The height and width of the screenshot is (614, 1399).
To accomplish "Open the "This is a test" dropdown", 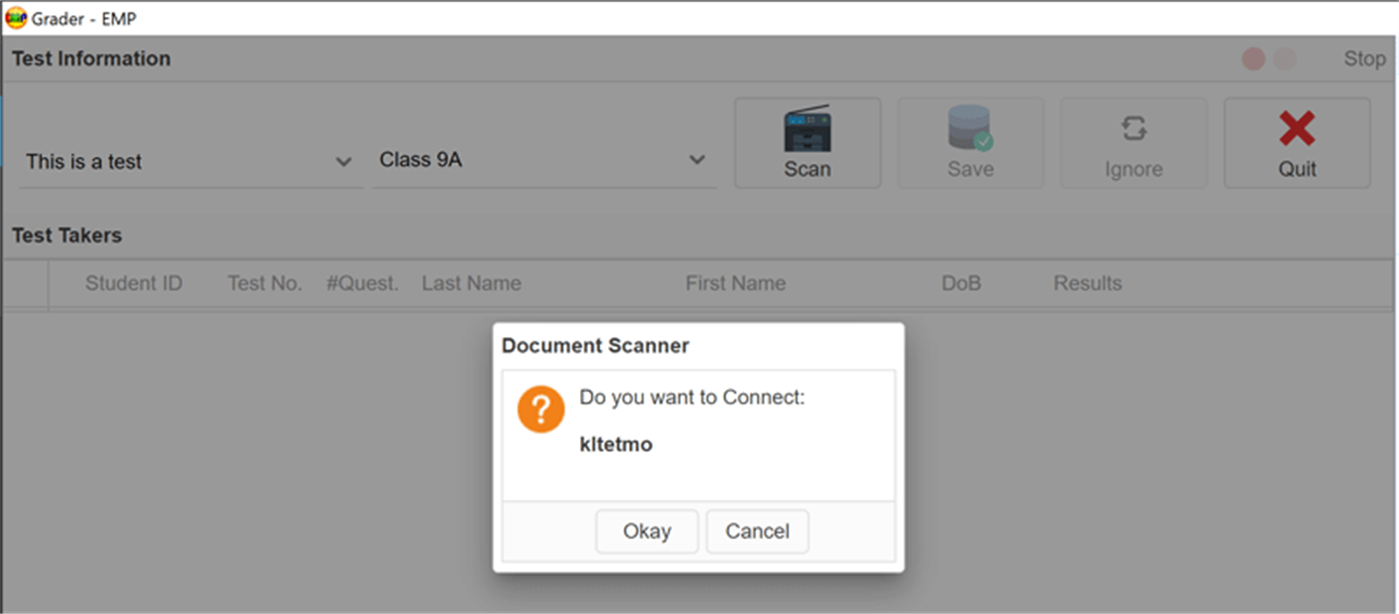I will tap(343, 162).
